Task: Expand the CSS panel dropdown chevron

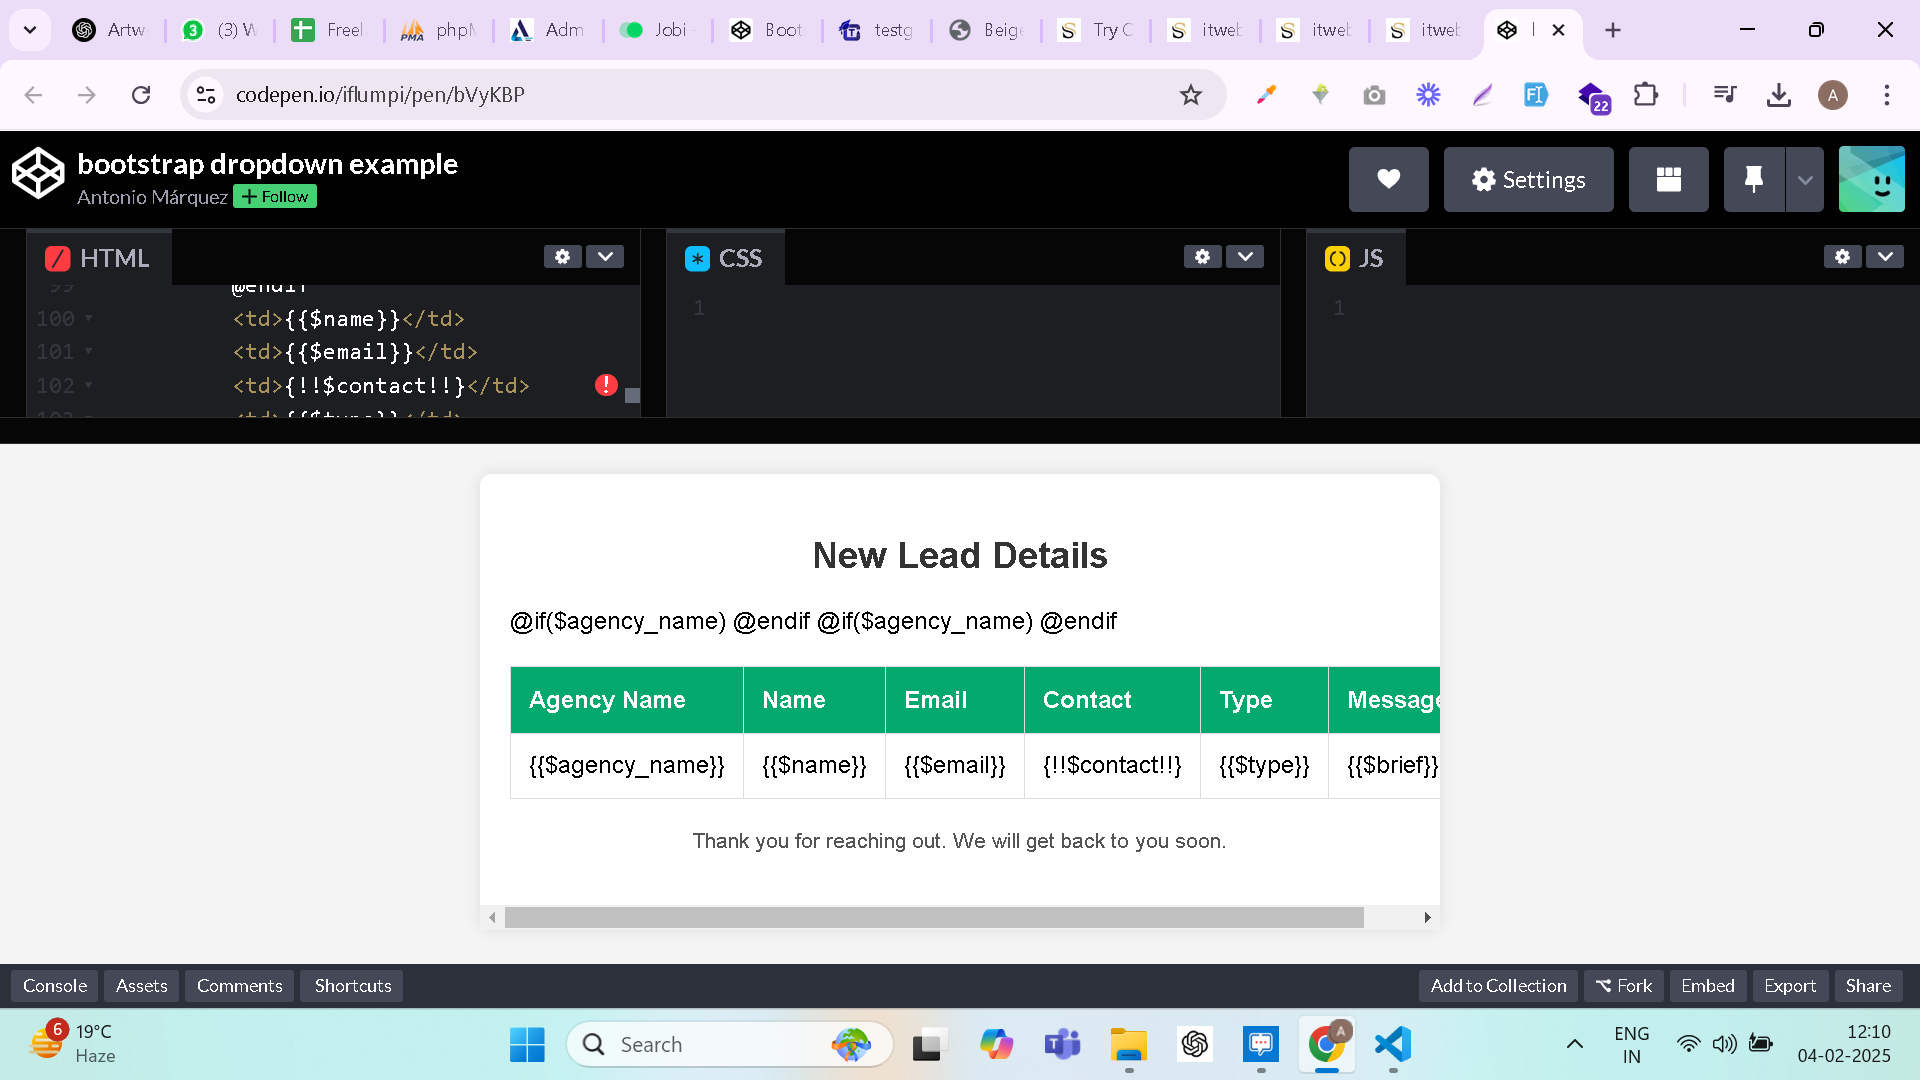Action: 1245,257
